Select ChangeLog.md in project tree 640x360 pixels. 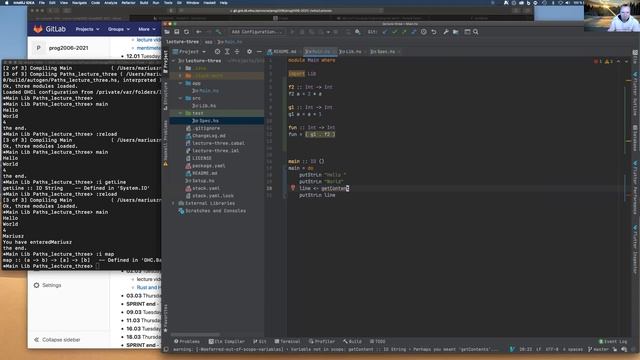coord(205,136)
